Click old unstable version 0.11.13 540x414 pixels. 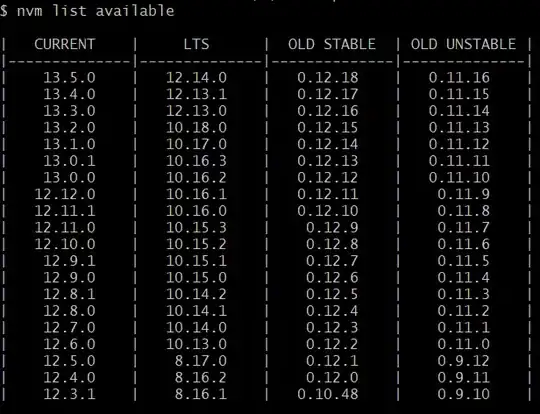[x=459, y=127]
